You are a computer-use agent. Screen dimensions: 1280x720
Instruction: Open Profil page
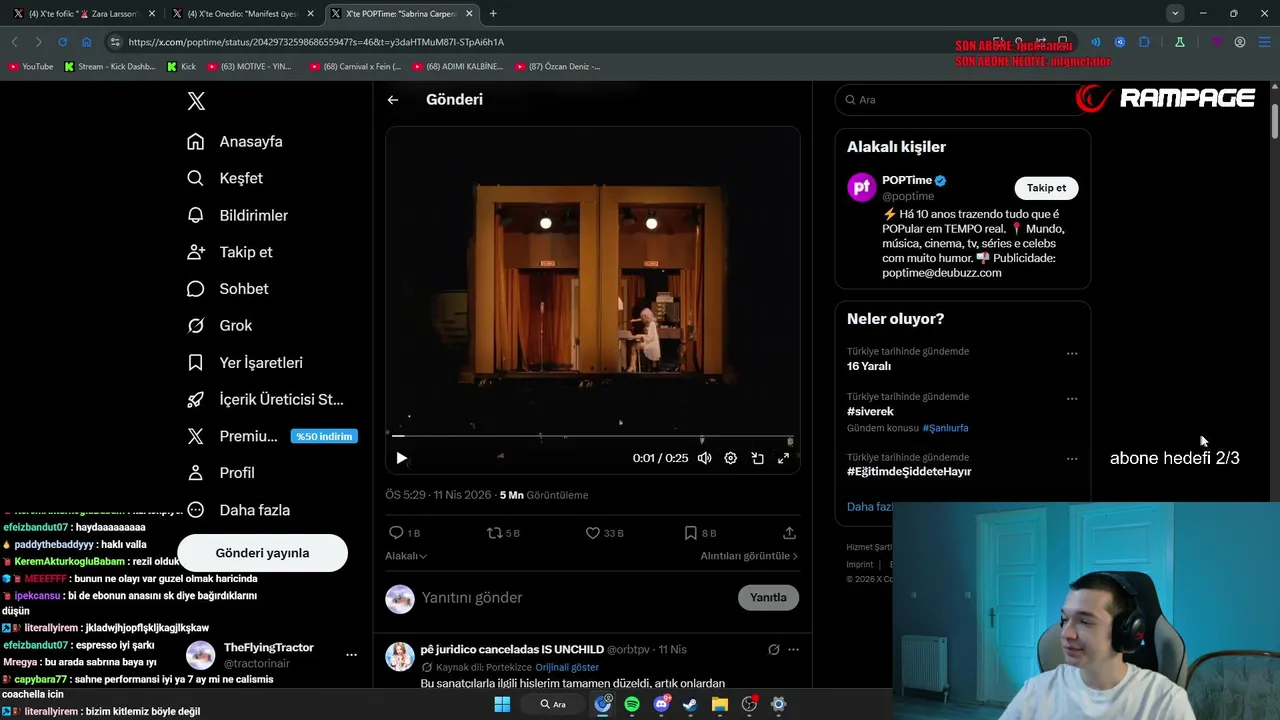(221, 473)
